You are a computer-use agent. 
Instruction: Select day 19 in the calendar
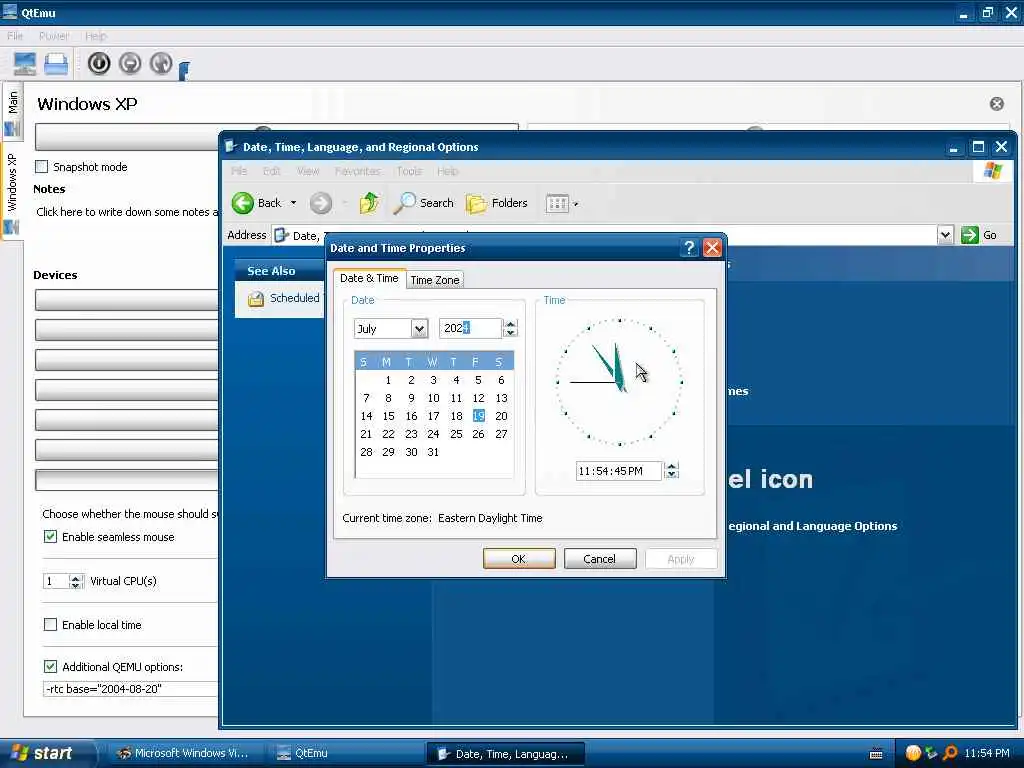tap(479, 416)
